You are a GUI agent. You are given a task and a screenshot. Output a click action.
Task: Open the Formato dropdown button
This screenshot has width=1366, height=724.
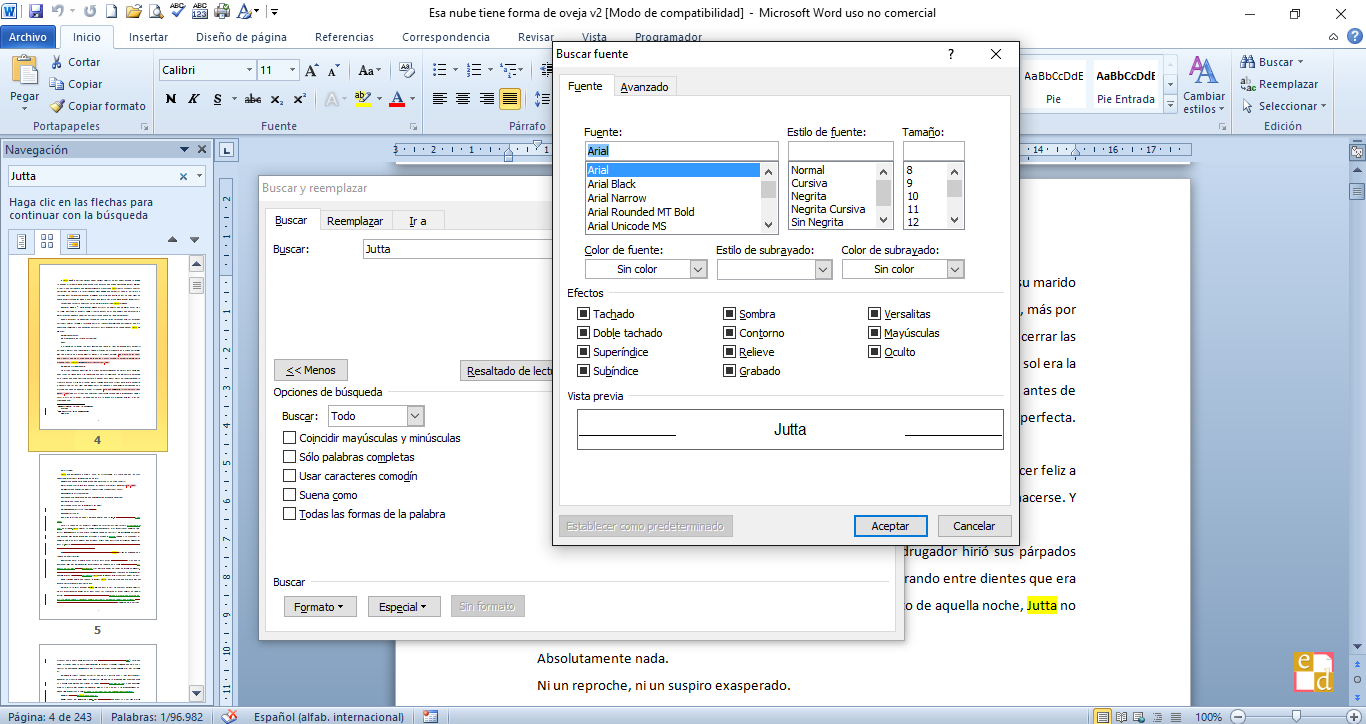click(320, 607)
